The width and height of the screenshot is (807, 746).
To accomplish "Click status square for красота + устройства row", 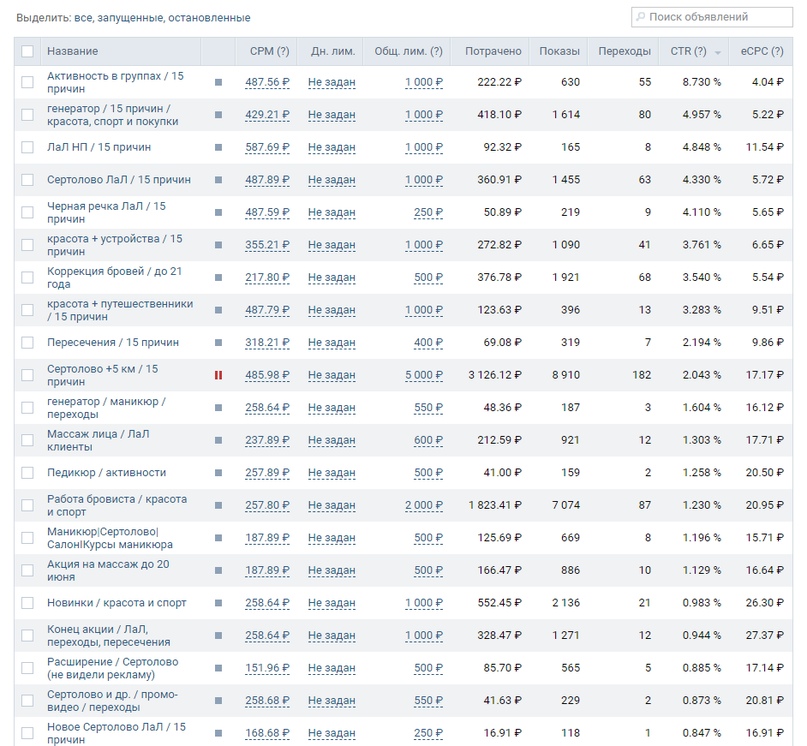I will pos(218,245).
